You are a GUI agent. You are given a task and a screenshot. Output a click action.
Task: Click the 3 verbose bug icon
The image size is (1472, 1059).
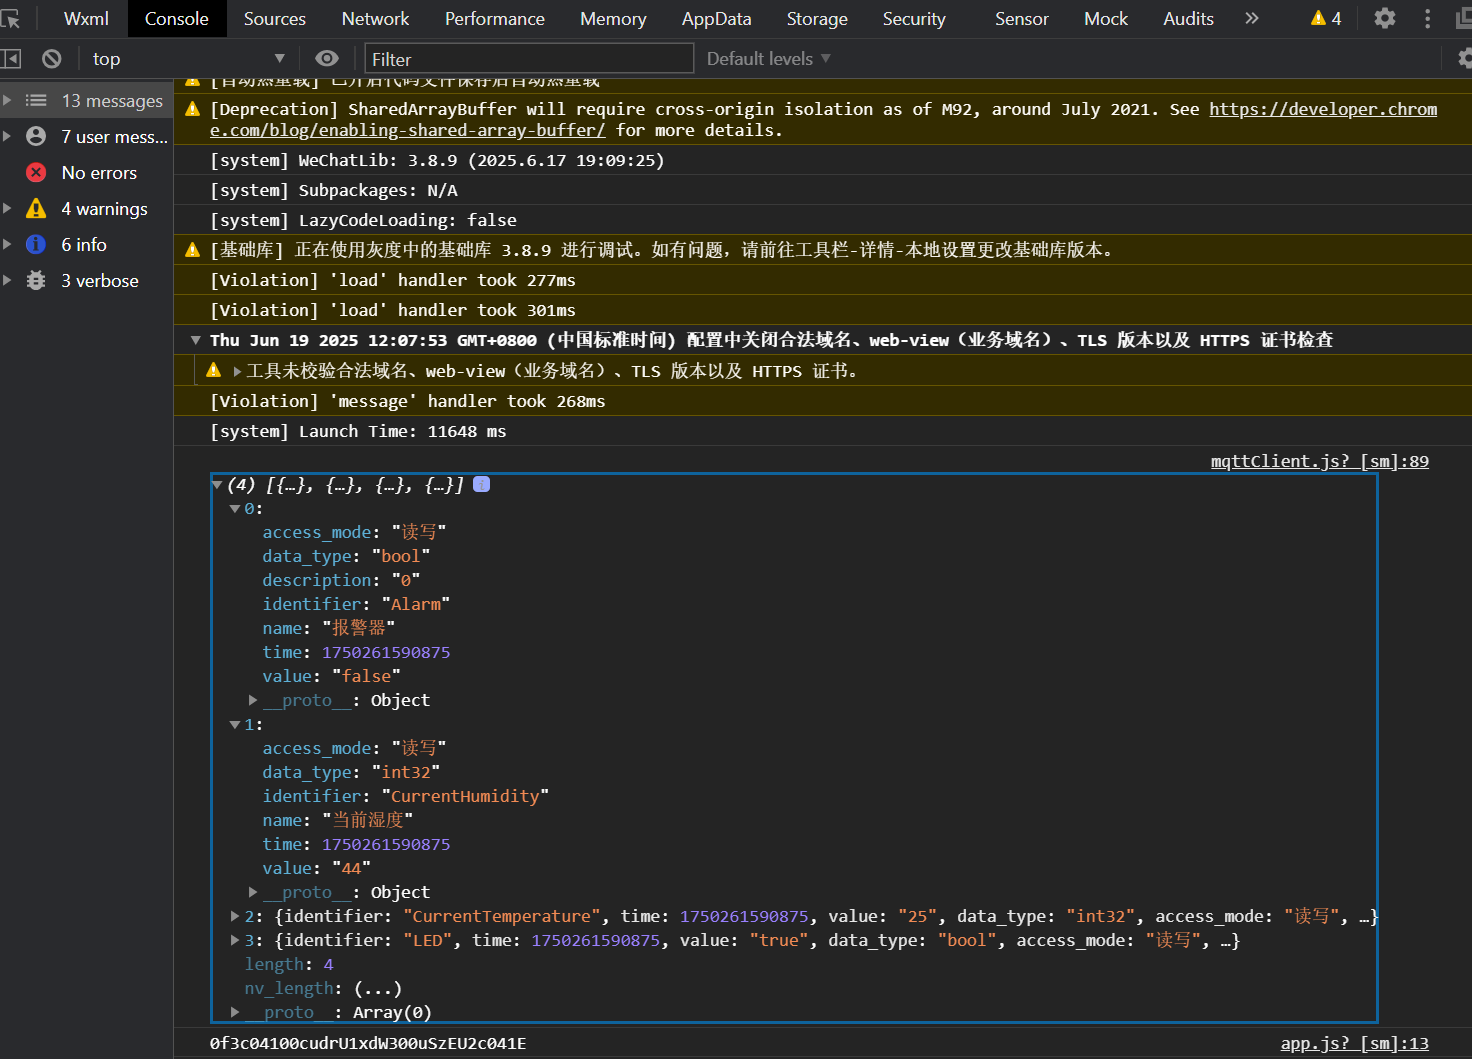click(x=36, y=280)
